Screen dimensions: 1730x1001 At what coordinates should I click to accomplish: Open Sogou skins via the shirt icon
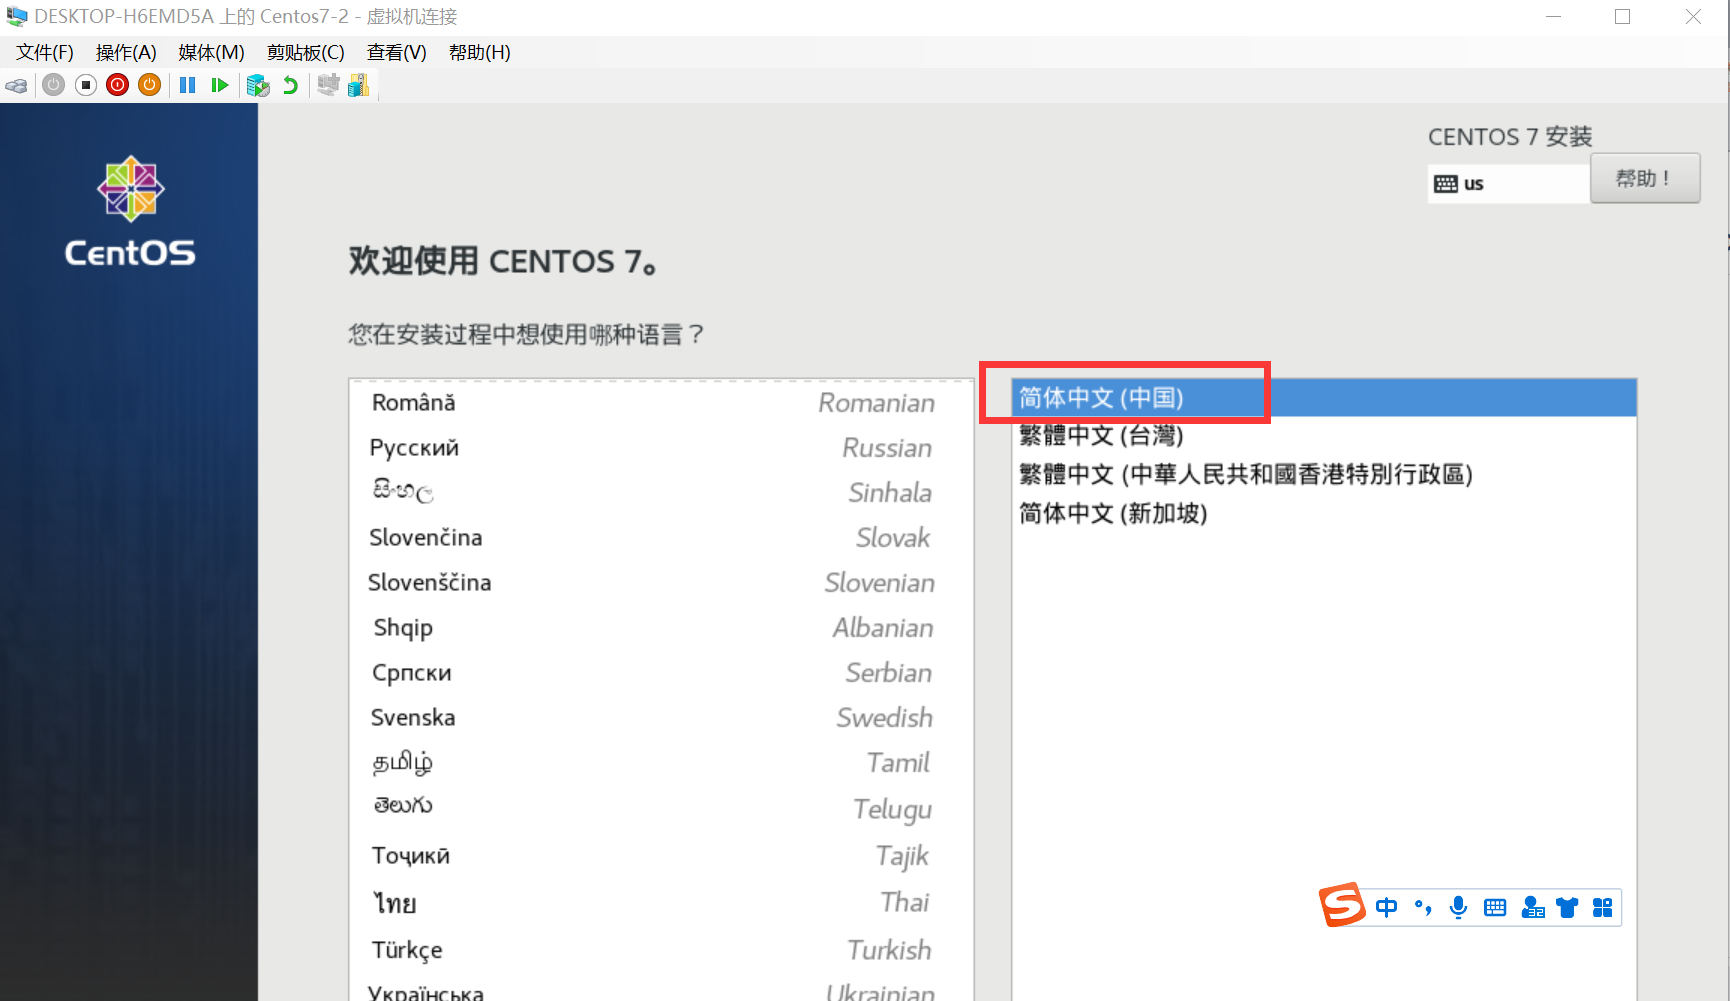[1567, 907]
